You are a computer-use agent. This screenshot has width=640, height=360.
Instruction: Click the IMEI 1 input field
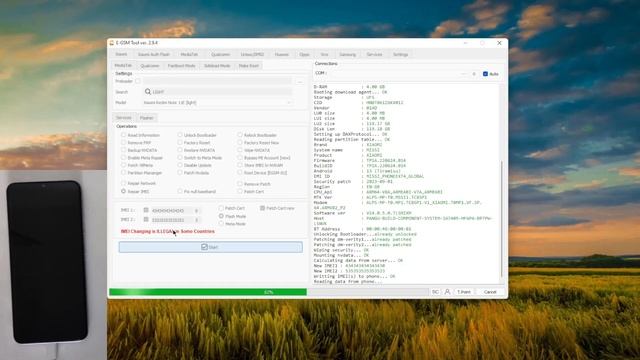click(172, 211)
